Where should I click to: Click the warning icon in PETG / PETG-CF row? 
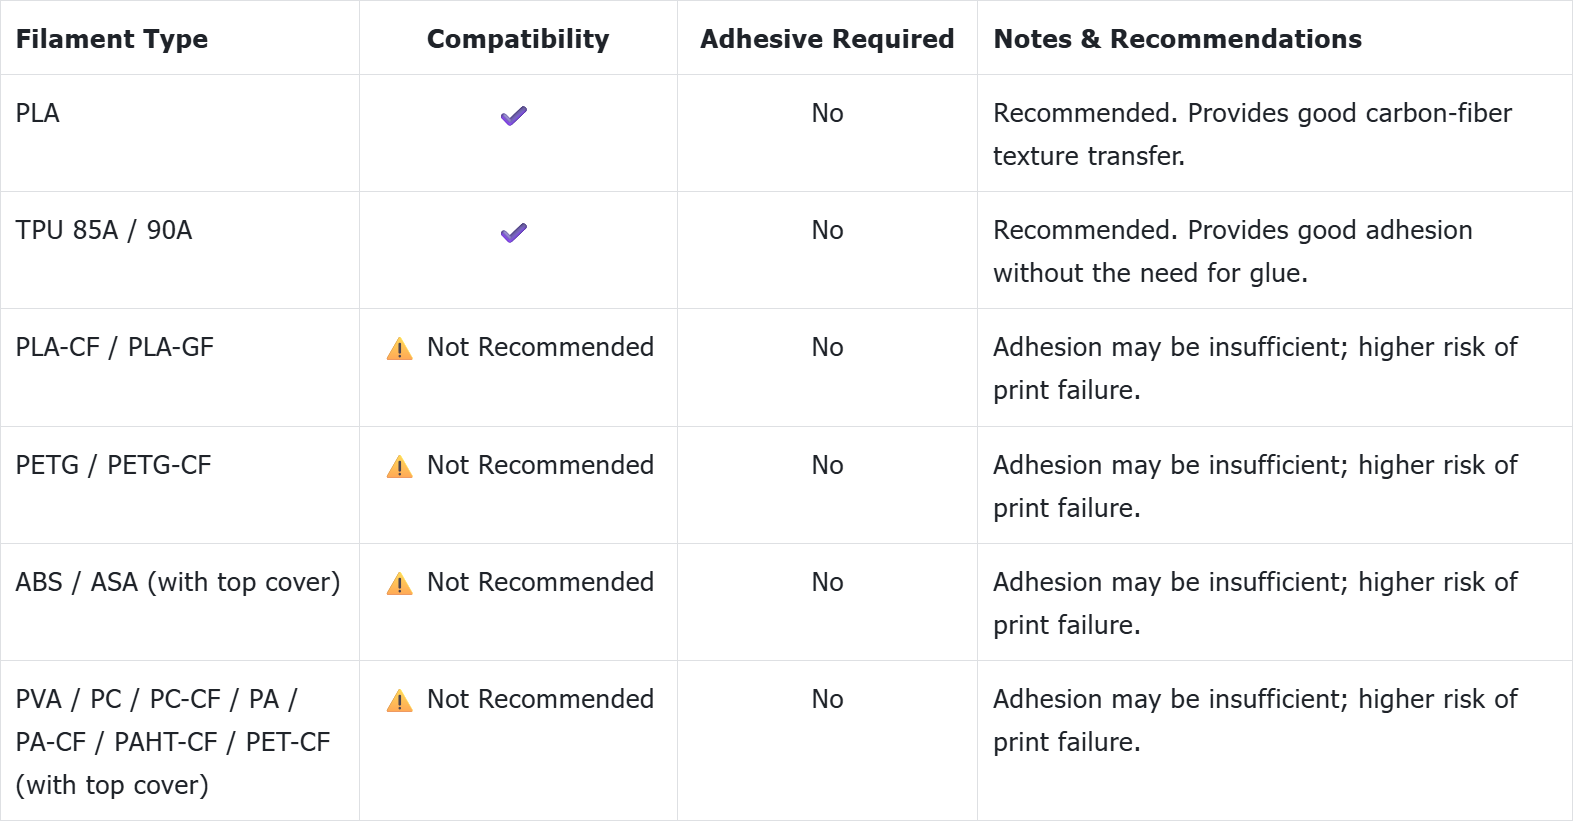[399, 467]
